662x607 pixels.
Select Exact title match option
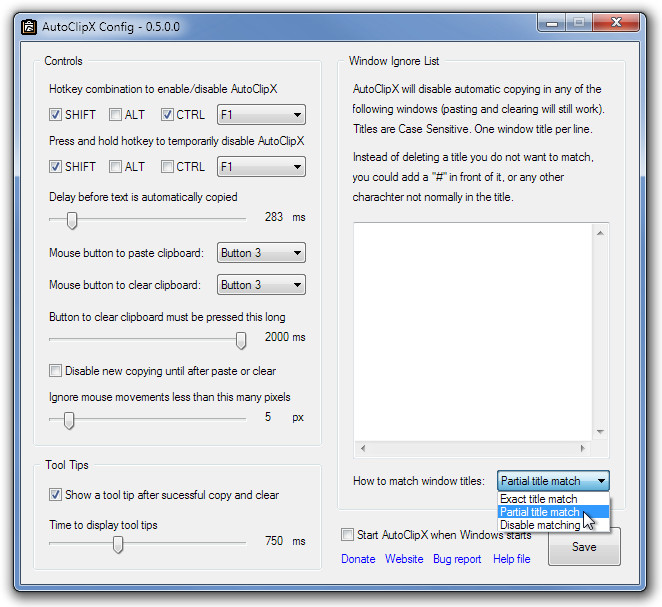[x=553, y=499]
